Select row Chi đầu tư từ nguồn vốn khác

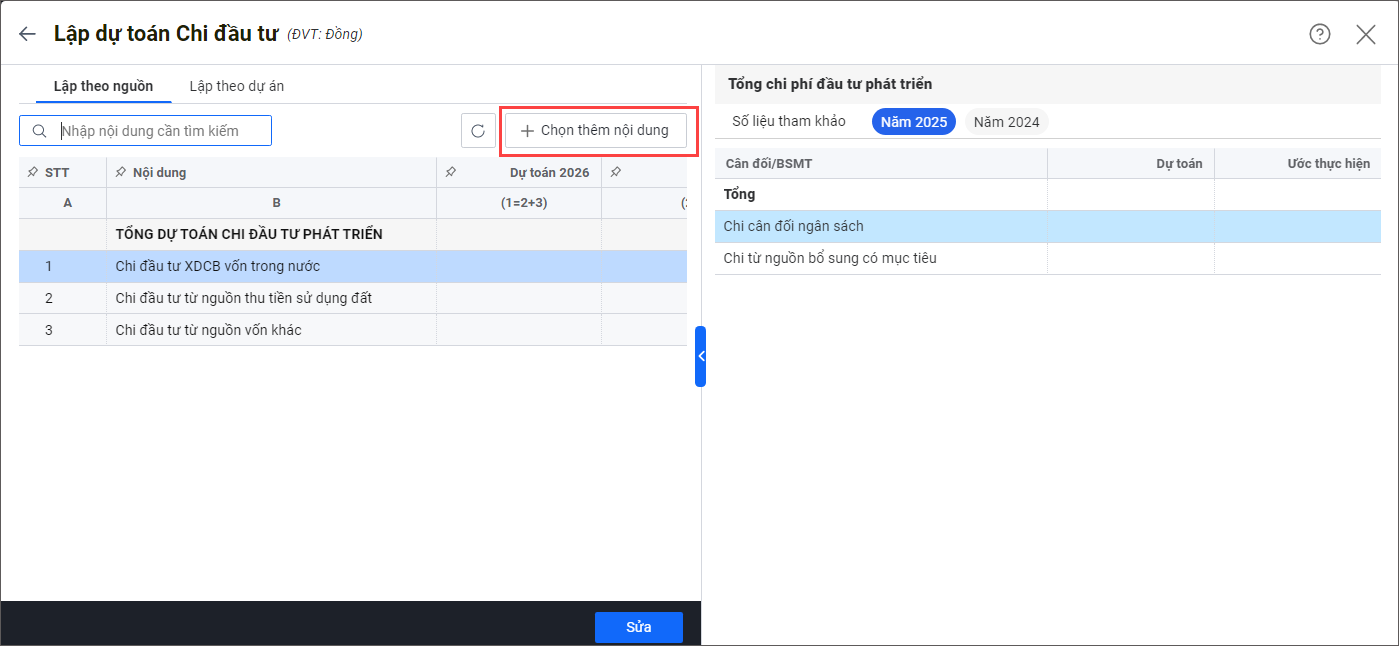[208, 330]
